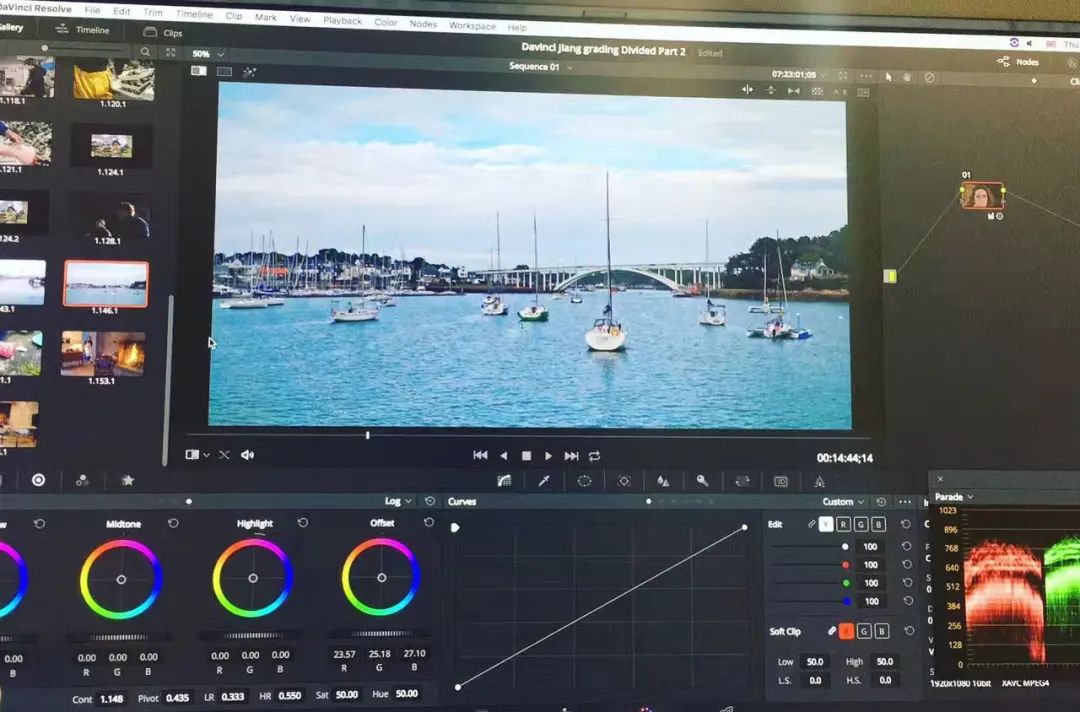Open the Trim menu
Screen dimensions: 1080x712
click(x=152, y=12)
